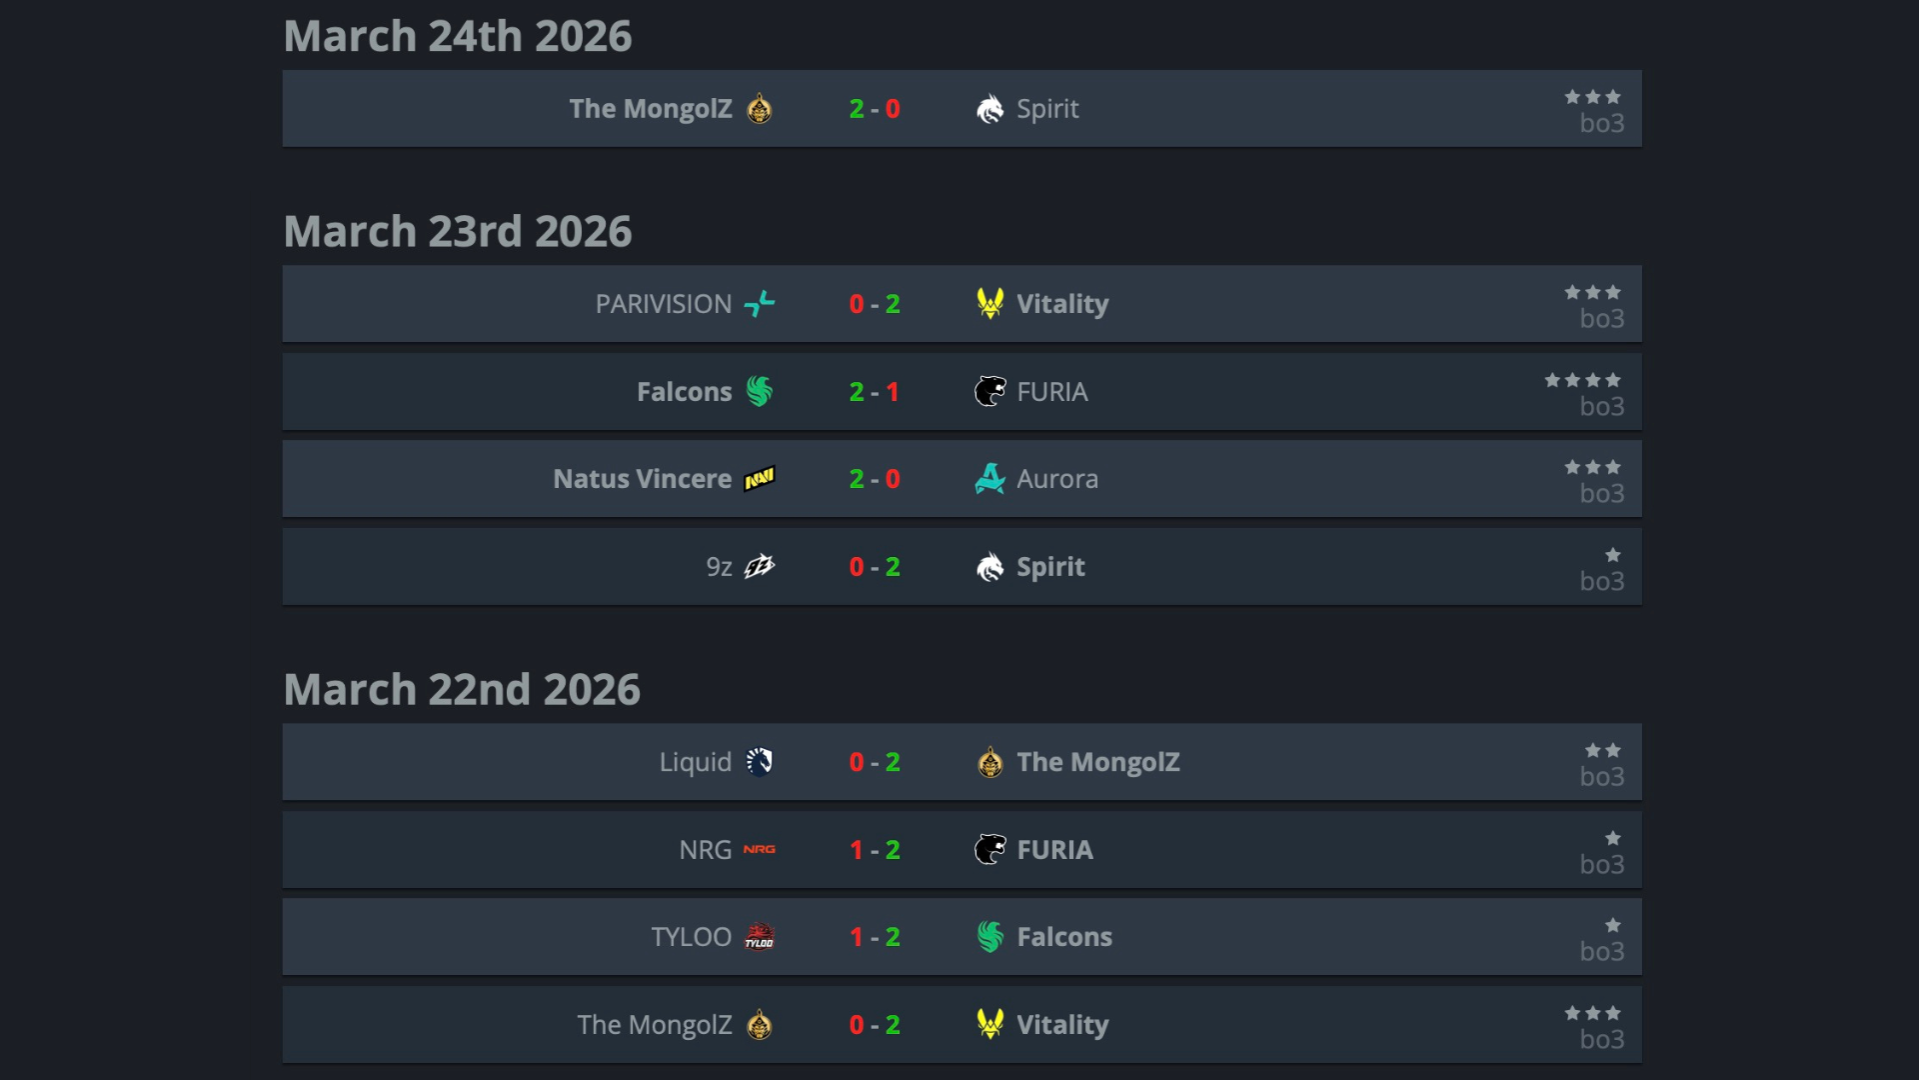Click Liquid team logo icon

coord(759,762)
